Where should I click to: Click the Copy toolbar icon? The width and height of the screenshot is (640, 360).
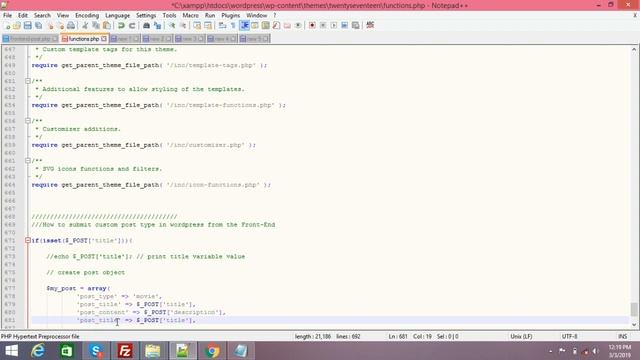(x=96, y=26)
